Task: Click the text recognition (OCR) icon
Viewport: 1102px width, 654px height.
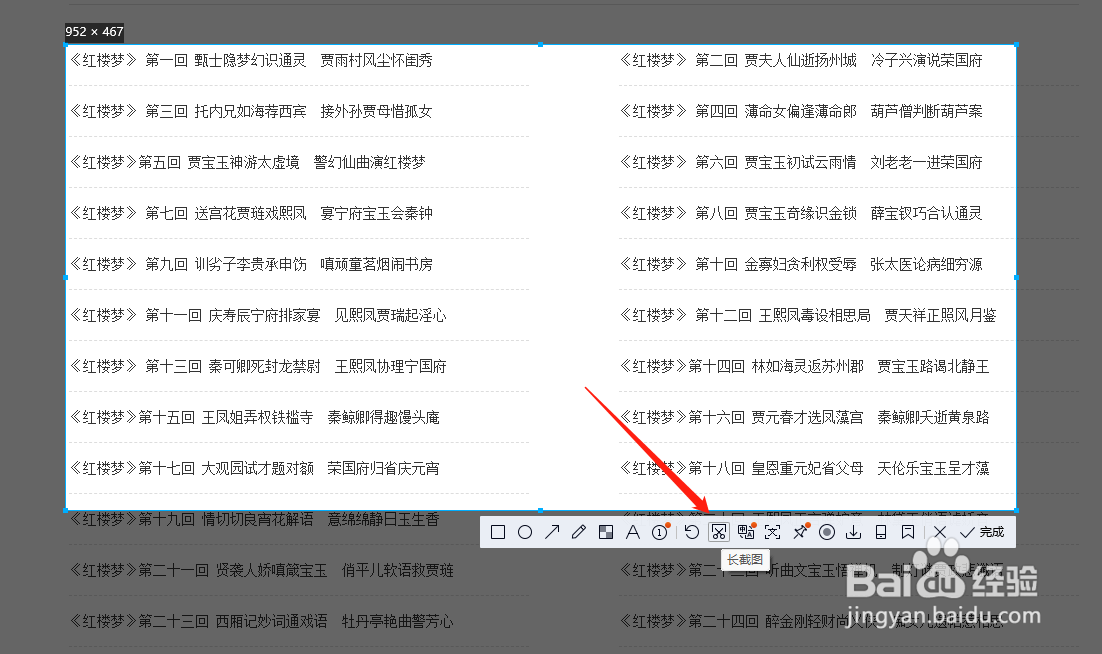Action: pos(772,532)
